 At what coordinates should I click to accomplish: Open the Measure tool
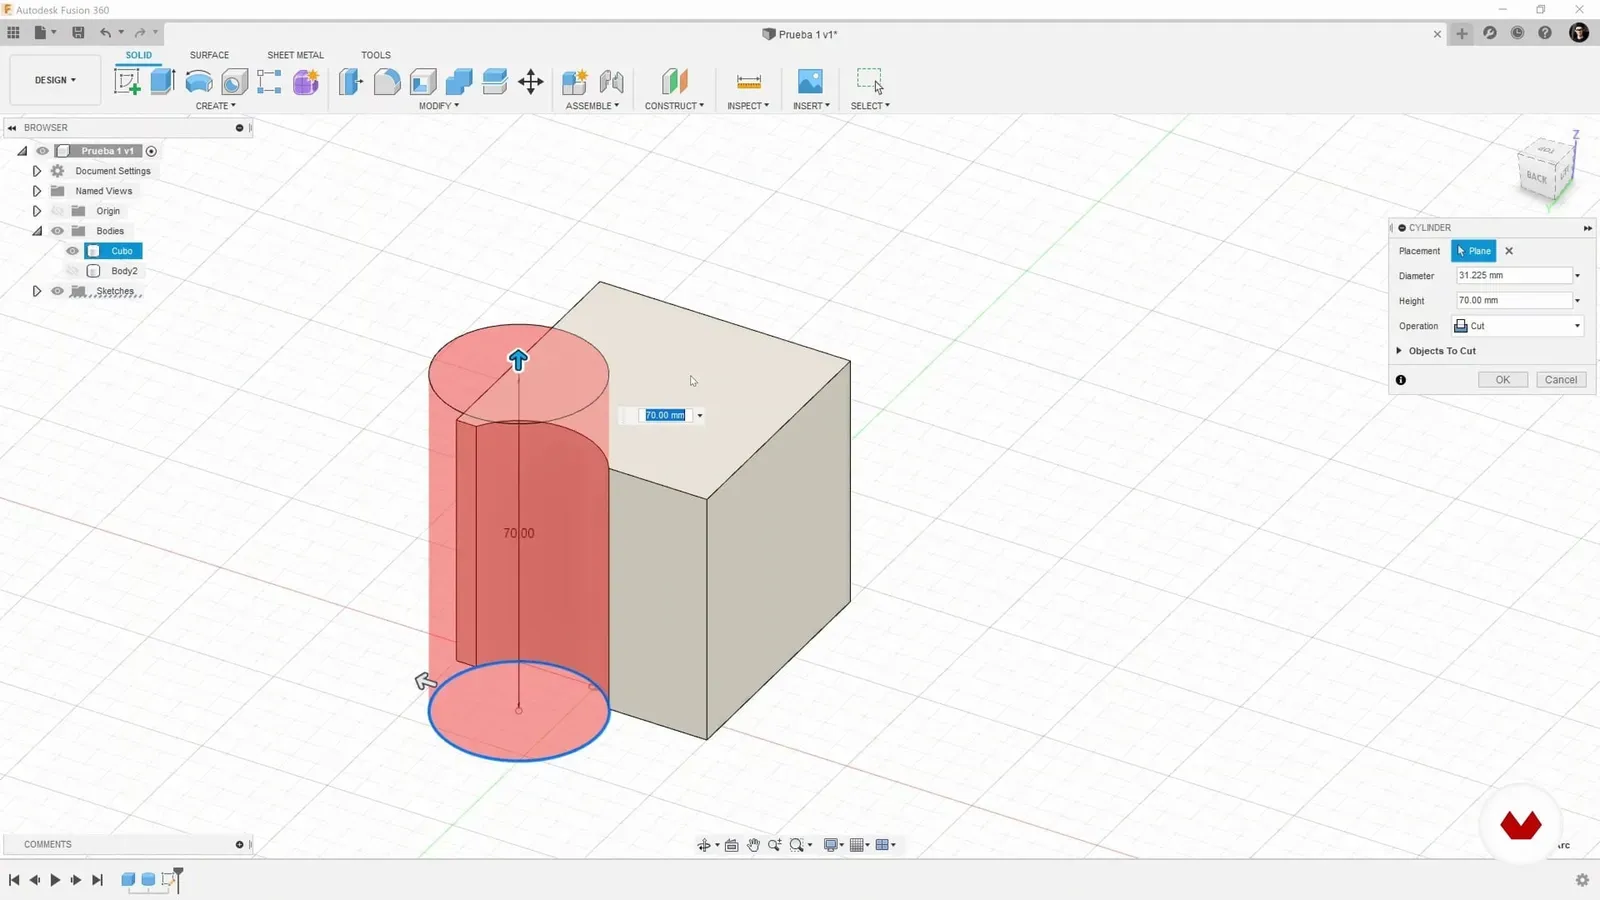pyautogui.click(x=748, y=81)
